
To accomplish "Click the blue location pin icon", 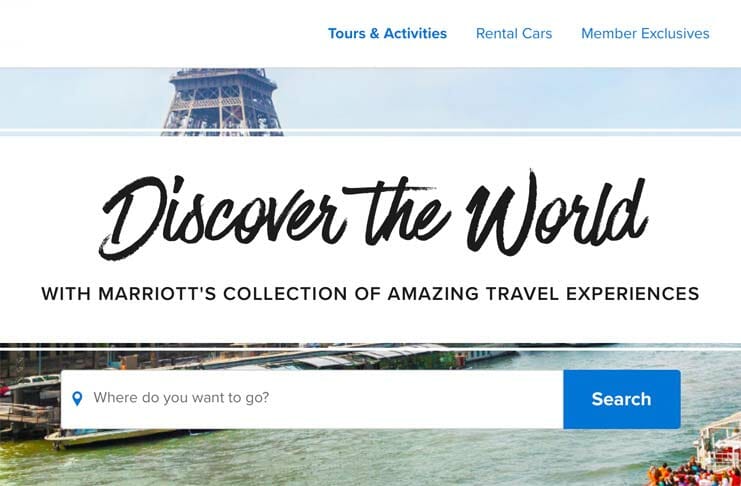I will tap(77, 399).
